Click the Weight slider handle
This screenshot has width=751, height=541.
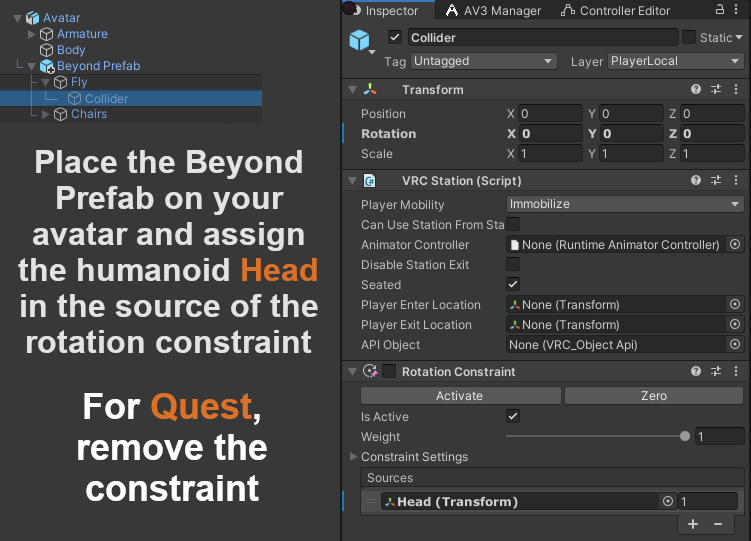(685, 437)
